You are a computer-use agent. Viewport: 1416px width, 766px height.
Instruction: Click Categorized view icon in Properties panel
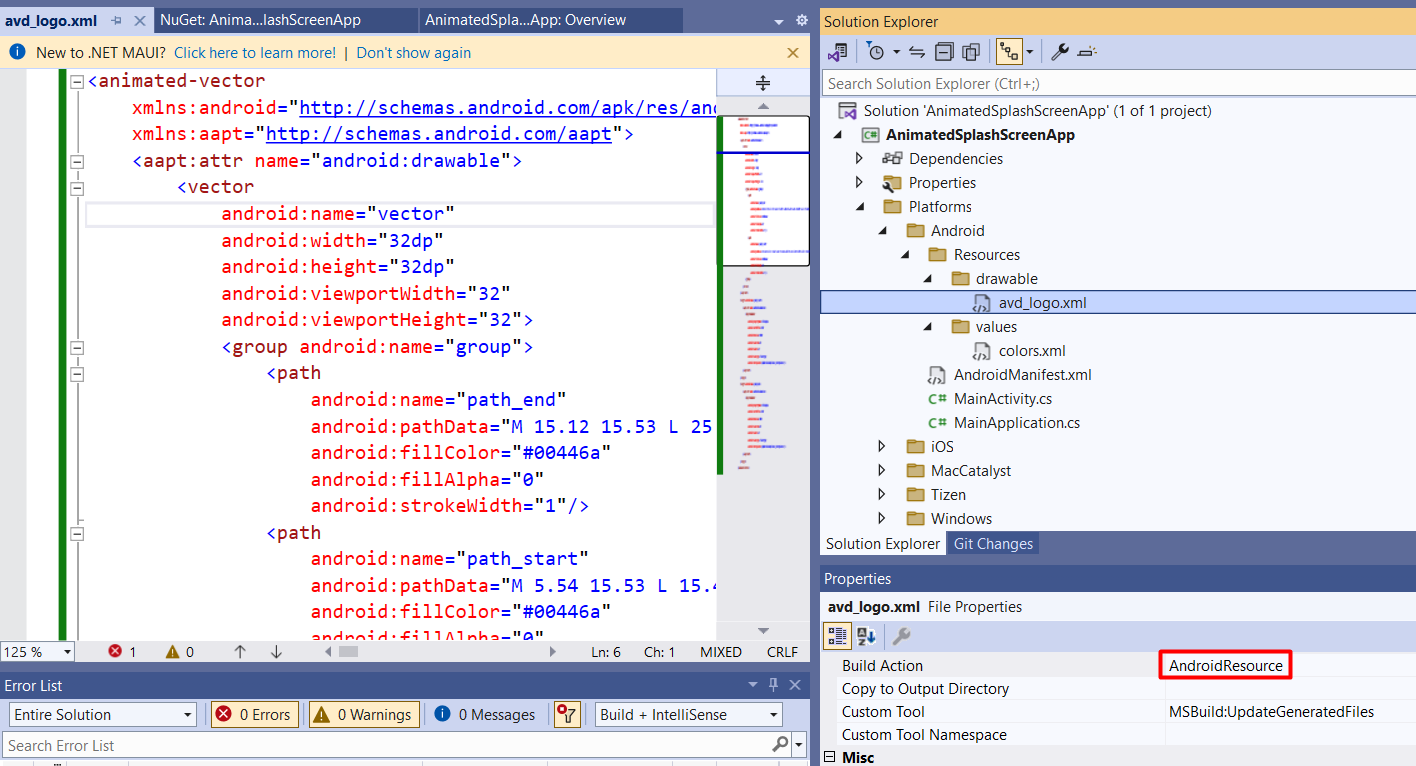(838, 636)
